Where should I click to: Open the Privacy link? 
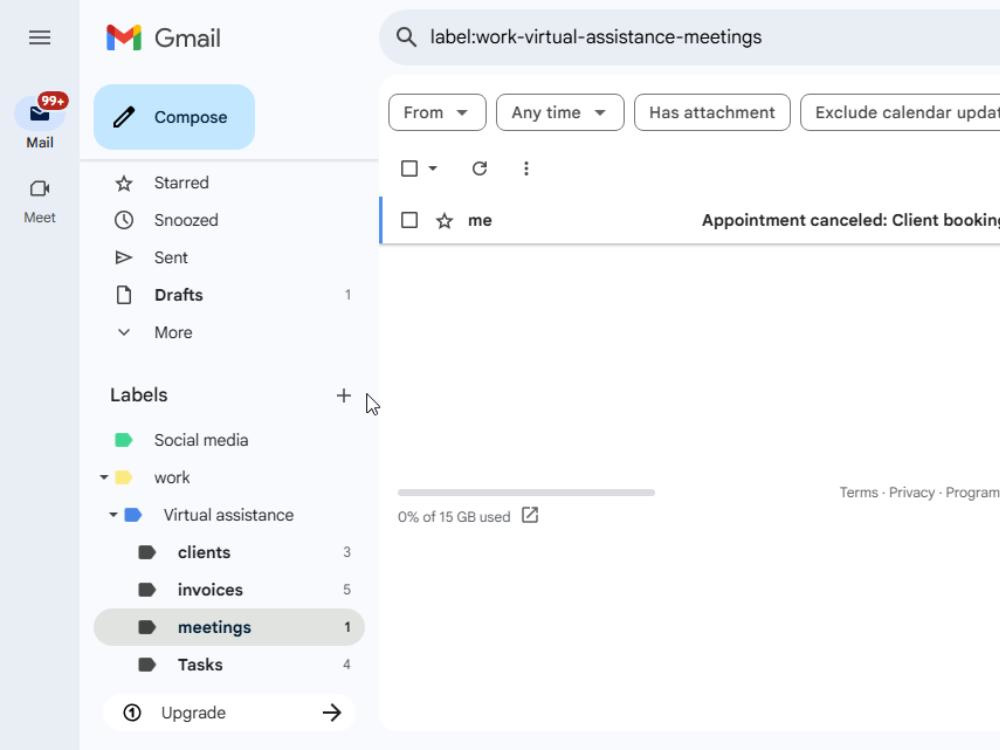point(911,492)
